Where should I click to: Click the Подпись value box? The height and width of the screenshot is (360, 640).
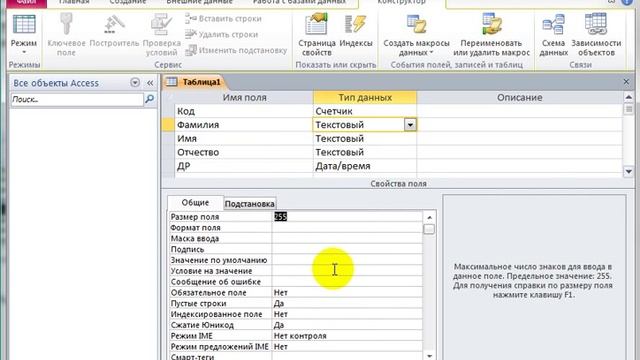point(347,249)
